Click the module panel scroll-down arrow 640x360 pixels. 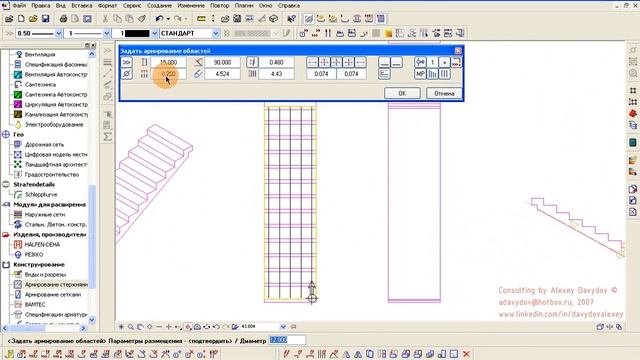tap(92, 320)
